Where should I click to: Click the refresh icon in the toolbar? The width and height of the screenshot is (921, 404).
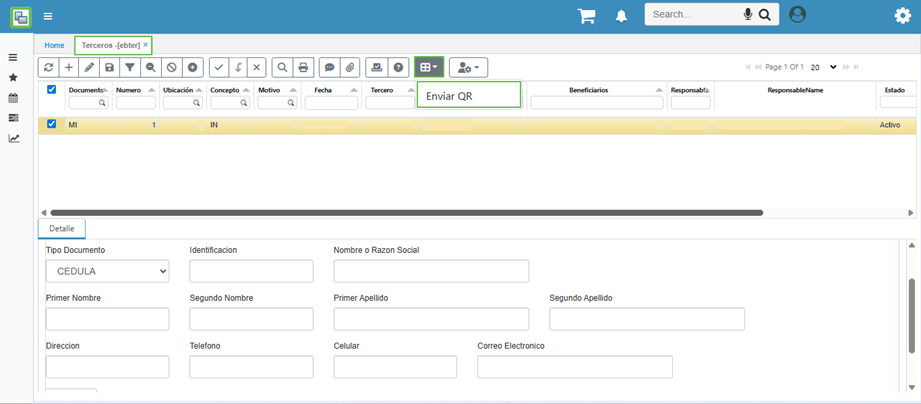(49, 67)
